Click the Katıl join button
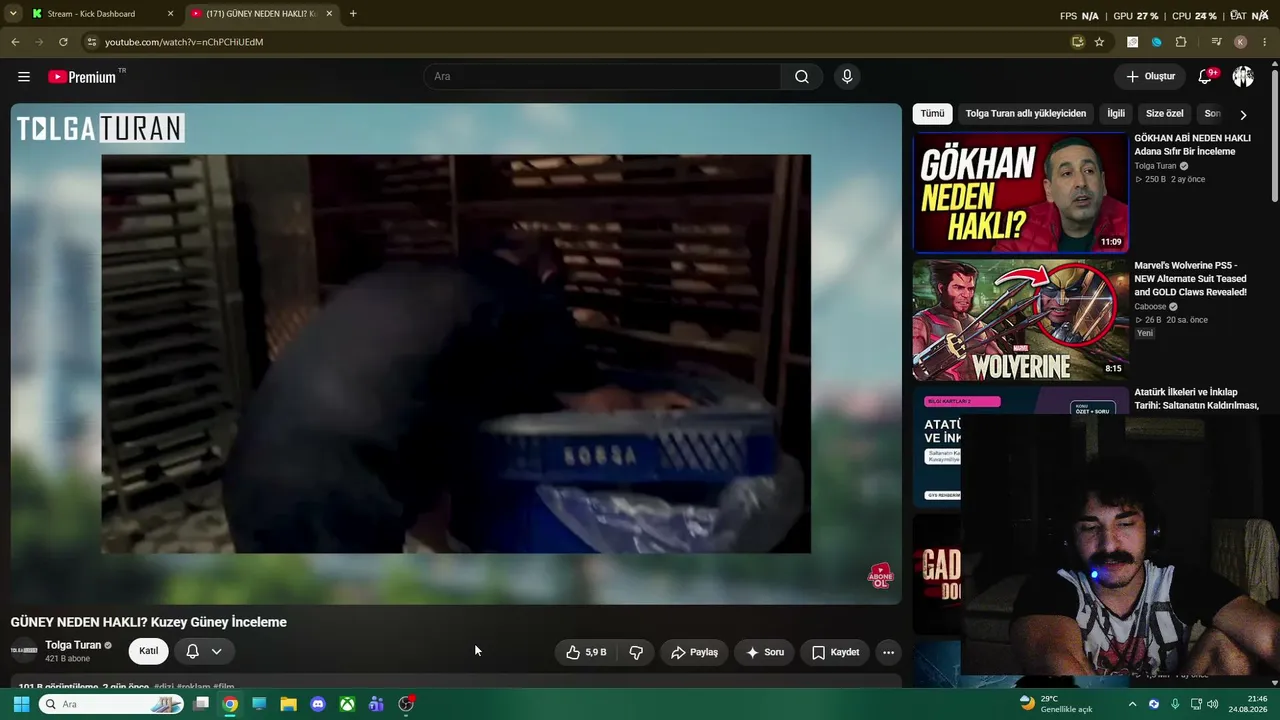 pyautogui.click(x=148, y=651)
